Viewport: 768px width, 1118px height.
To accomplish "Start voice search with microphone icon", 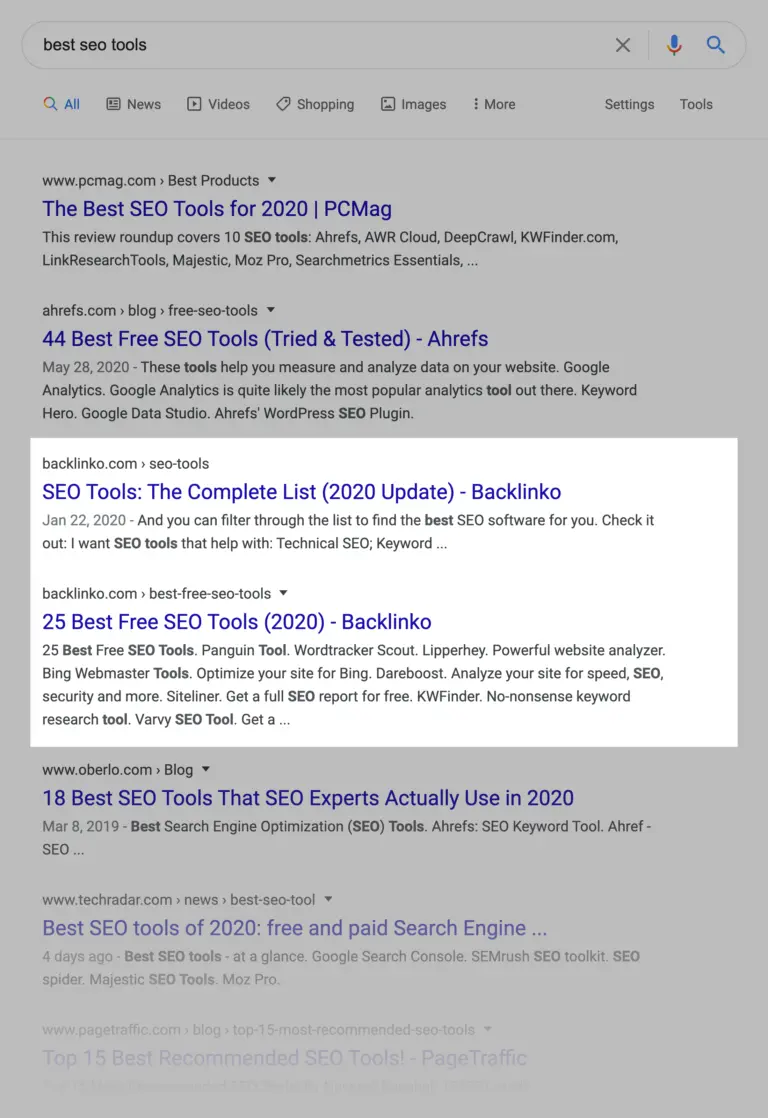I will click(x=674, y=45).
